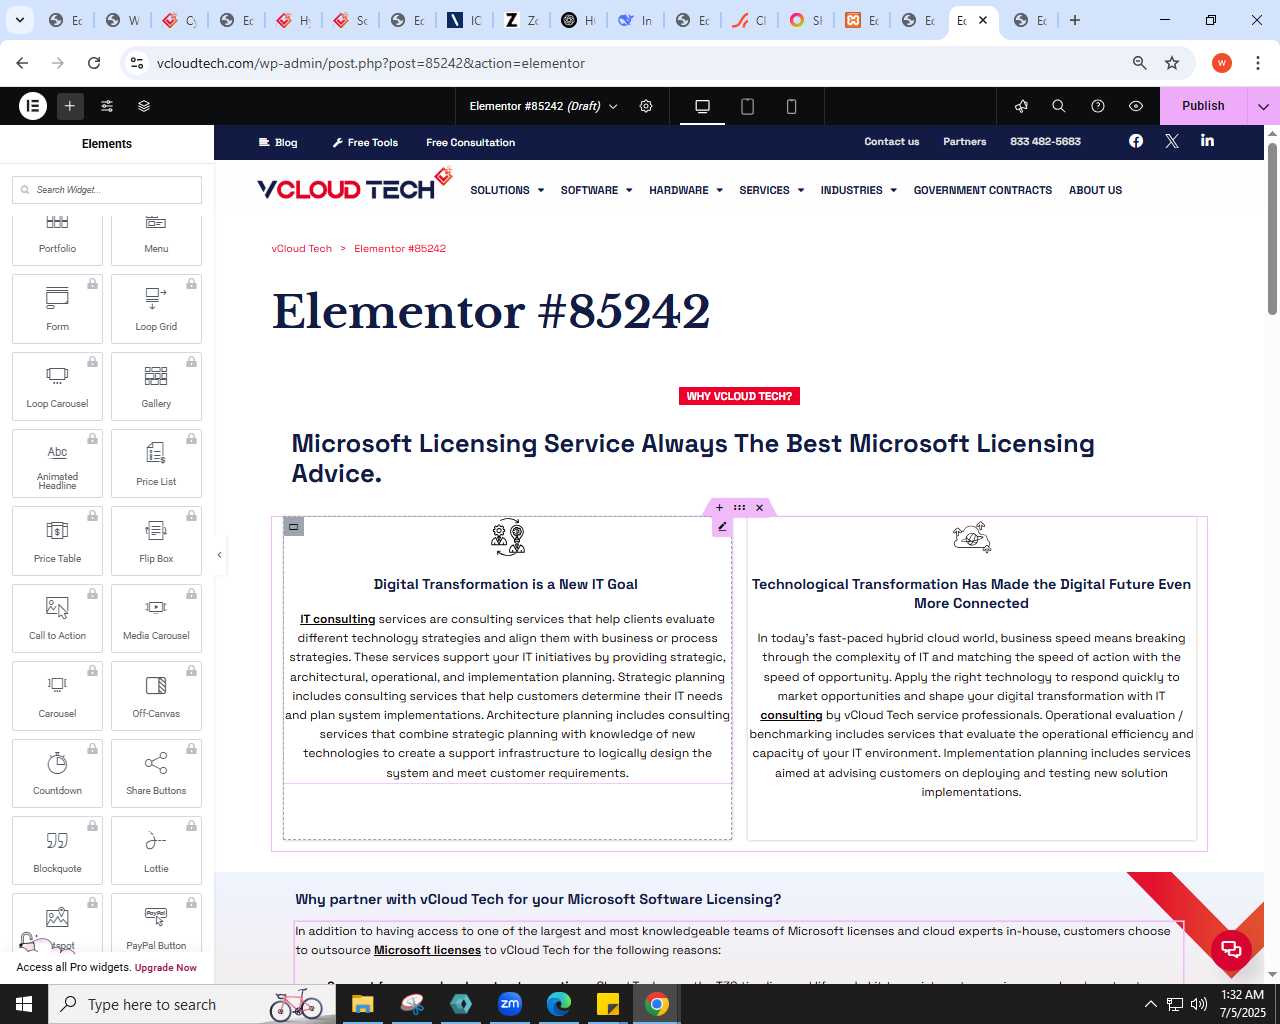
Task: Click the Free Consultation link
Action: 470,142
